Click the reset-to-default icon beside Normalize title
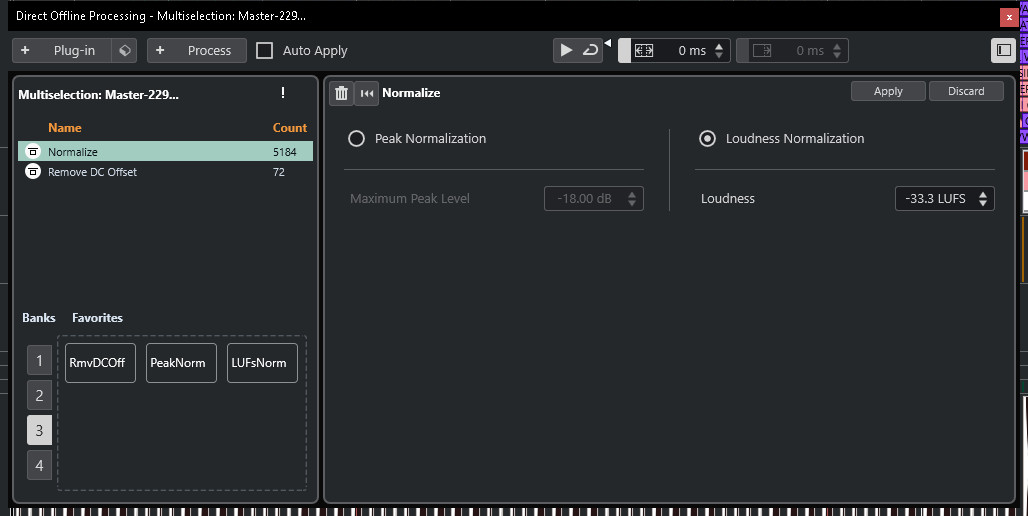 click(367, 93)
